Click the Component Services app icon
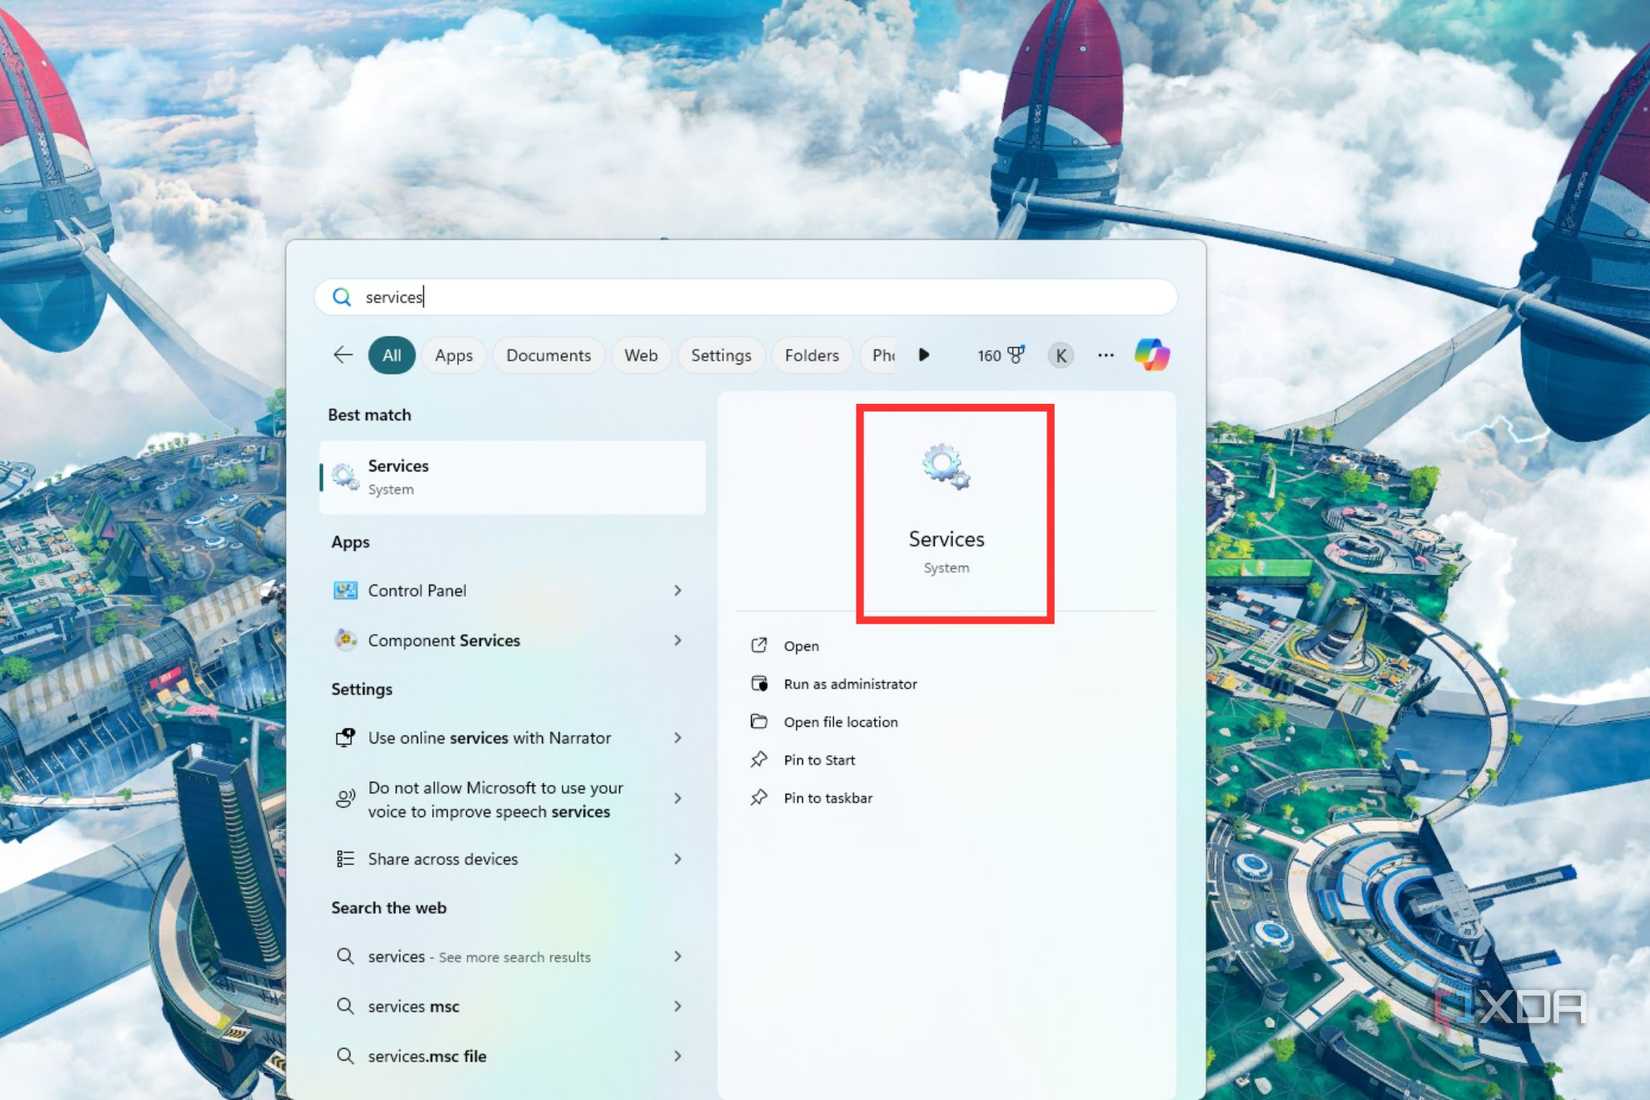1650x1100 pixels. (345, 640)
